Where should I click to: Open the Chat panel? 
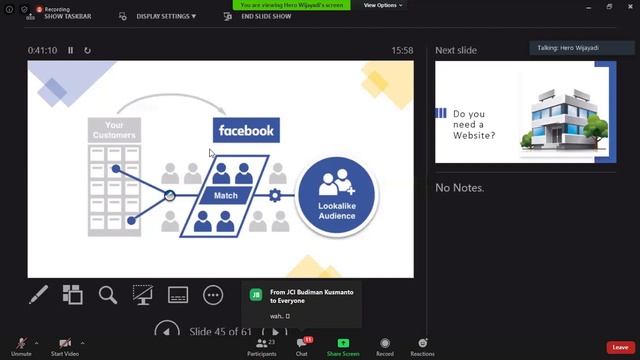point(302,347)
